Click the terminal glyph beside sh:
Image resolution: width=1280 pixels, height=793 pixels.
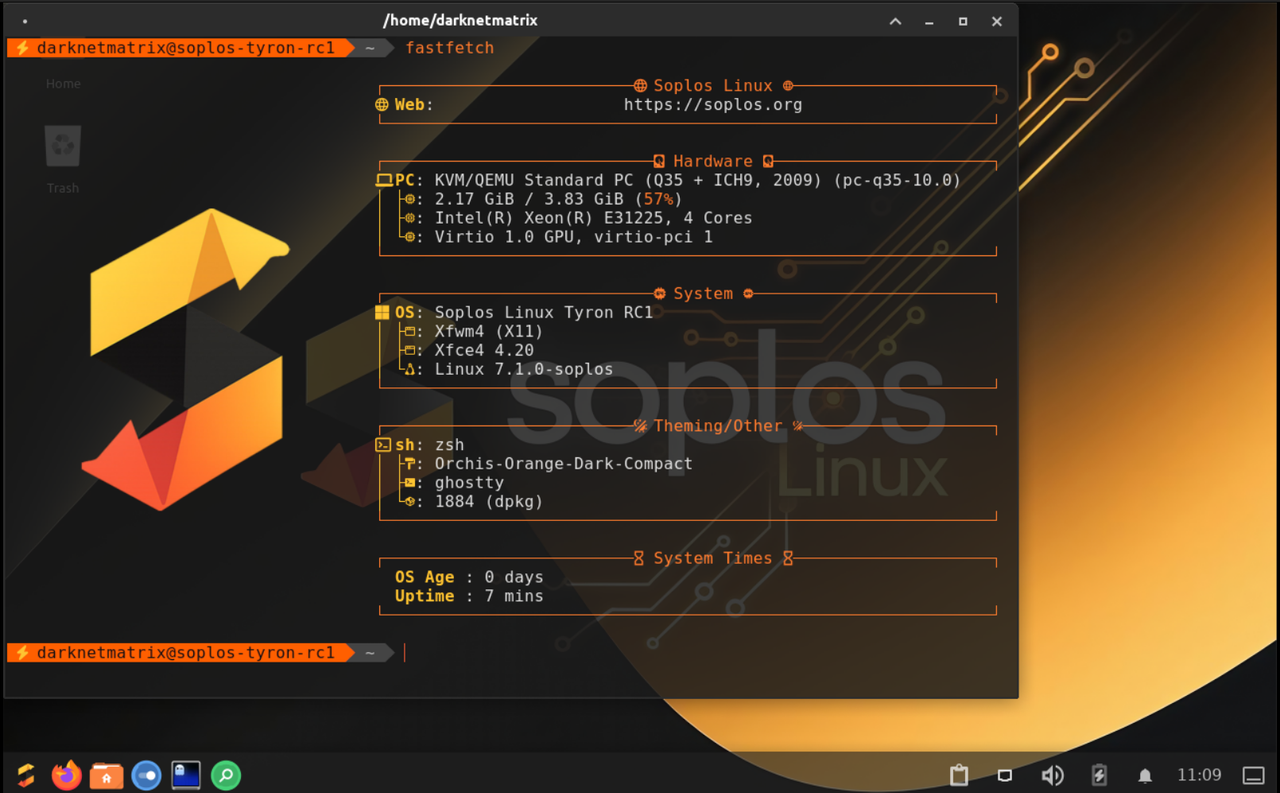pos(383,445)
